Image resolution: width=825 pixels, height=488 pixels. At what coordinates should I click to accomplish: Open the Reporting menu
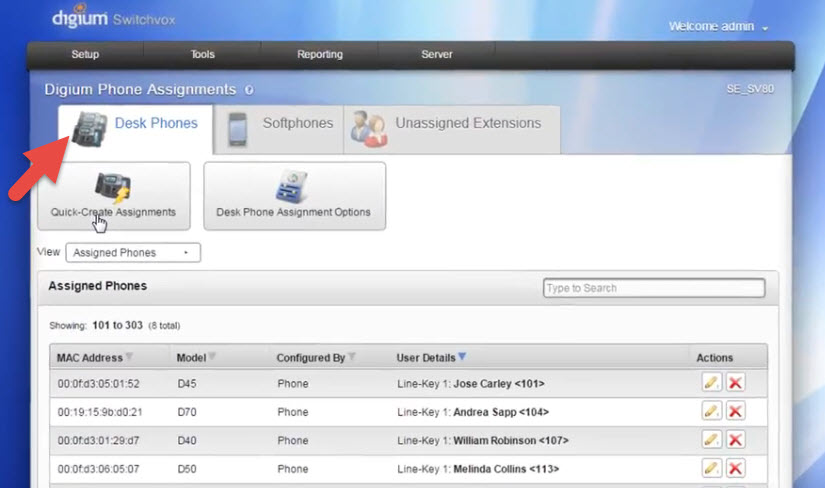(320, 54)
